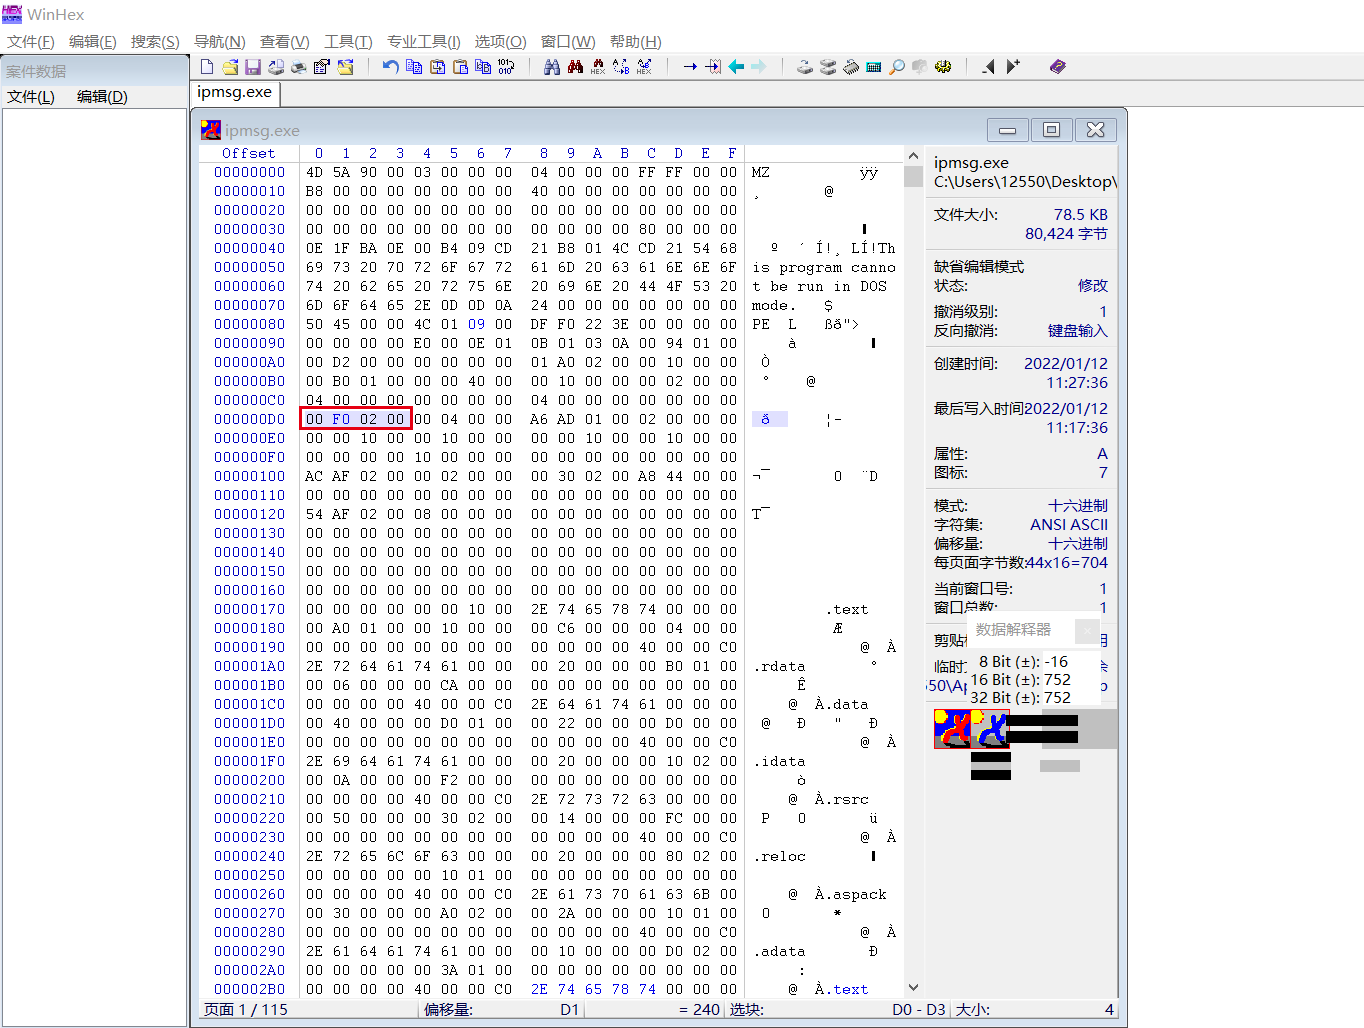Click the Open disk toolbar icon

pos(804,67)
